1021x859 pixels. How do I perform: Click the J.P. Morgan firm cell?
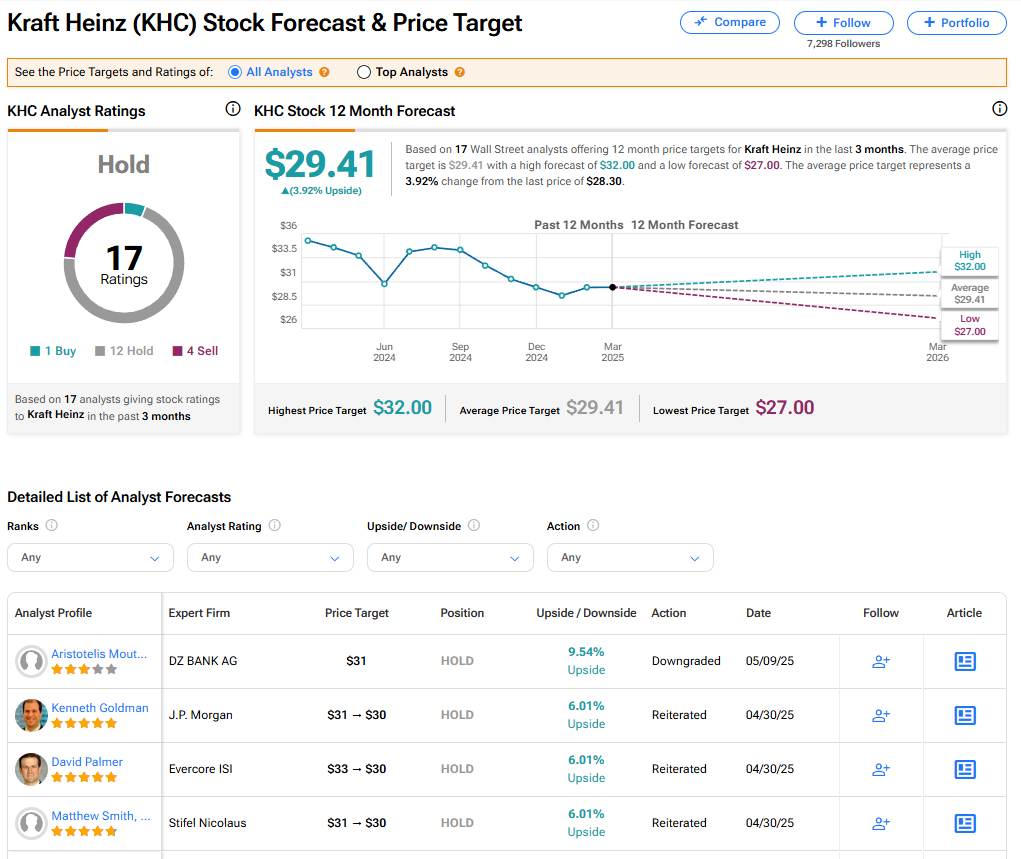click(x=201, y=715)
